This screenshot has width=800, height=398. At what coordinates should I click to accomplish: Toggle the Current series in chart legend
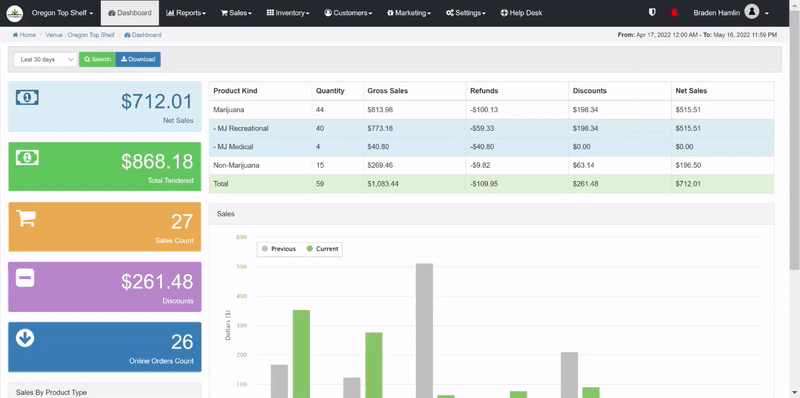[x=322, y=249]
